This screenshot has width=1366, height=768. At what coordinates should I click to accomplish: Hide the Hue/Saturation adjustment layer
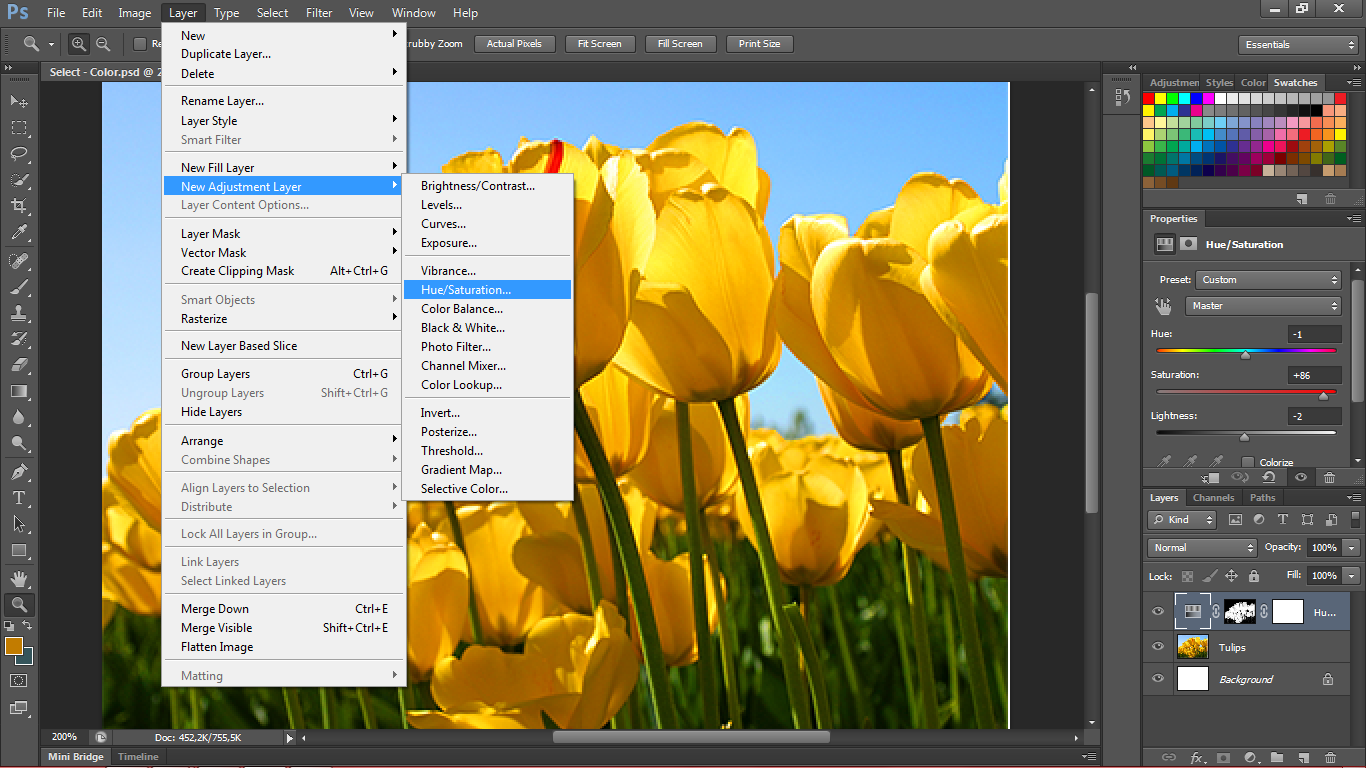click(x=1158, y=612)
